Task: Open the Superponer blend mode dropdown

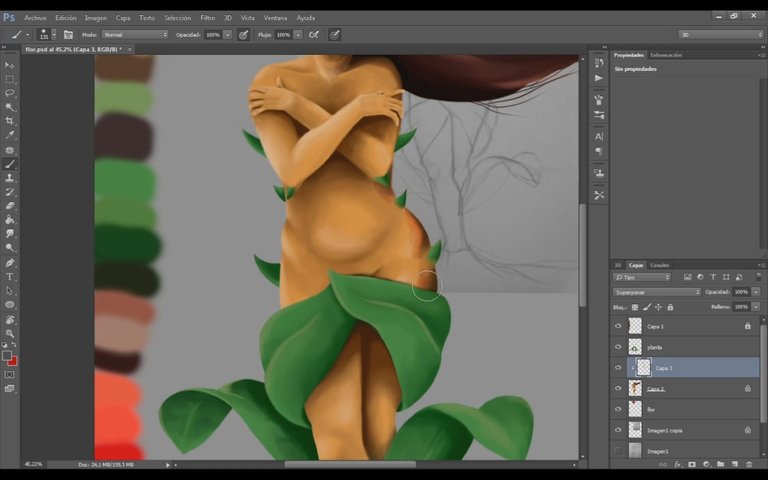Action: 657,292
